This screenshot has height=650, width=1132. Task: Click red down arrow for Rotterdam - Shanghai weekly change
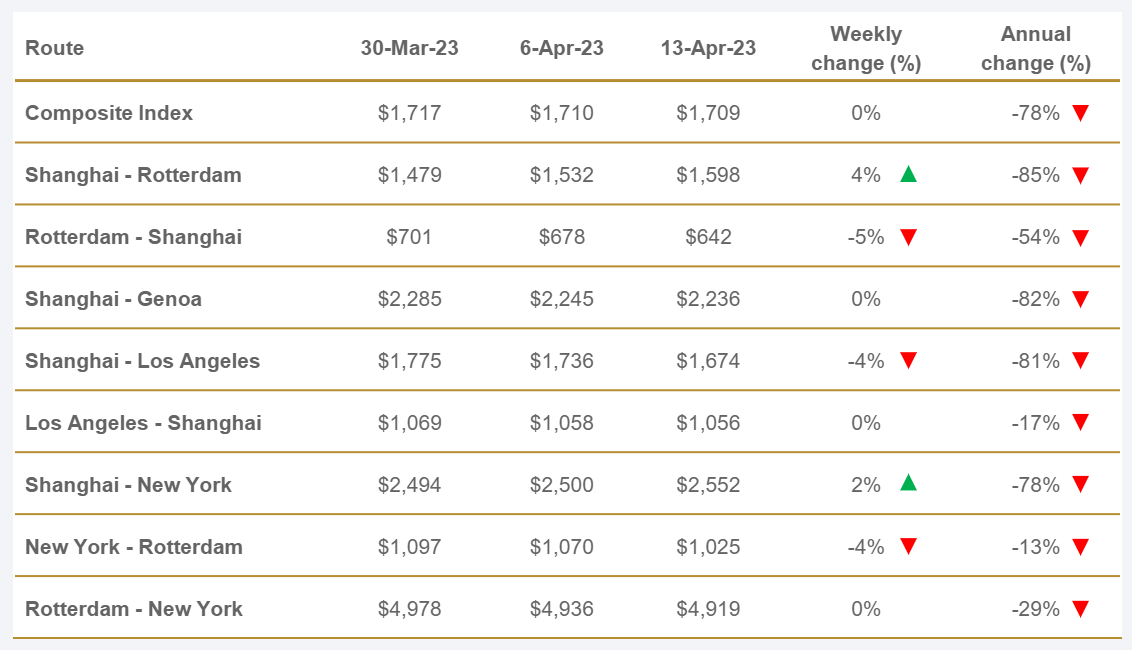click(x=908, y=237)
